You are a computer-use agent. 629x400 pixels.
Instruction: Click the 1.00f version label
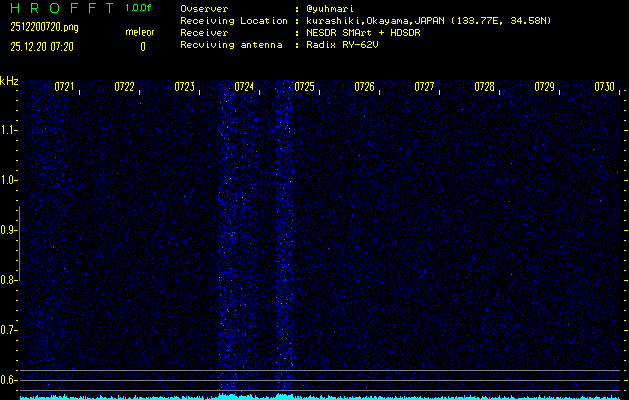coord(139,8)
